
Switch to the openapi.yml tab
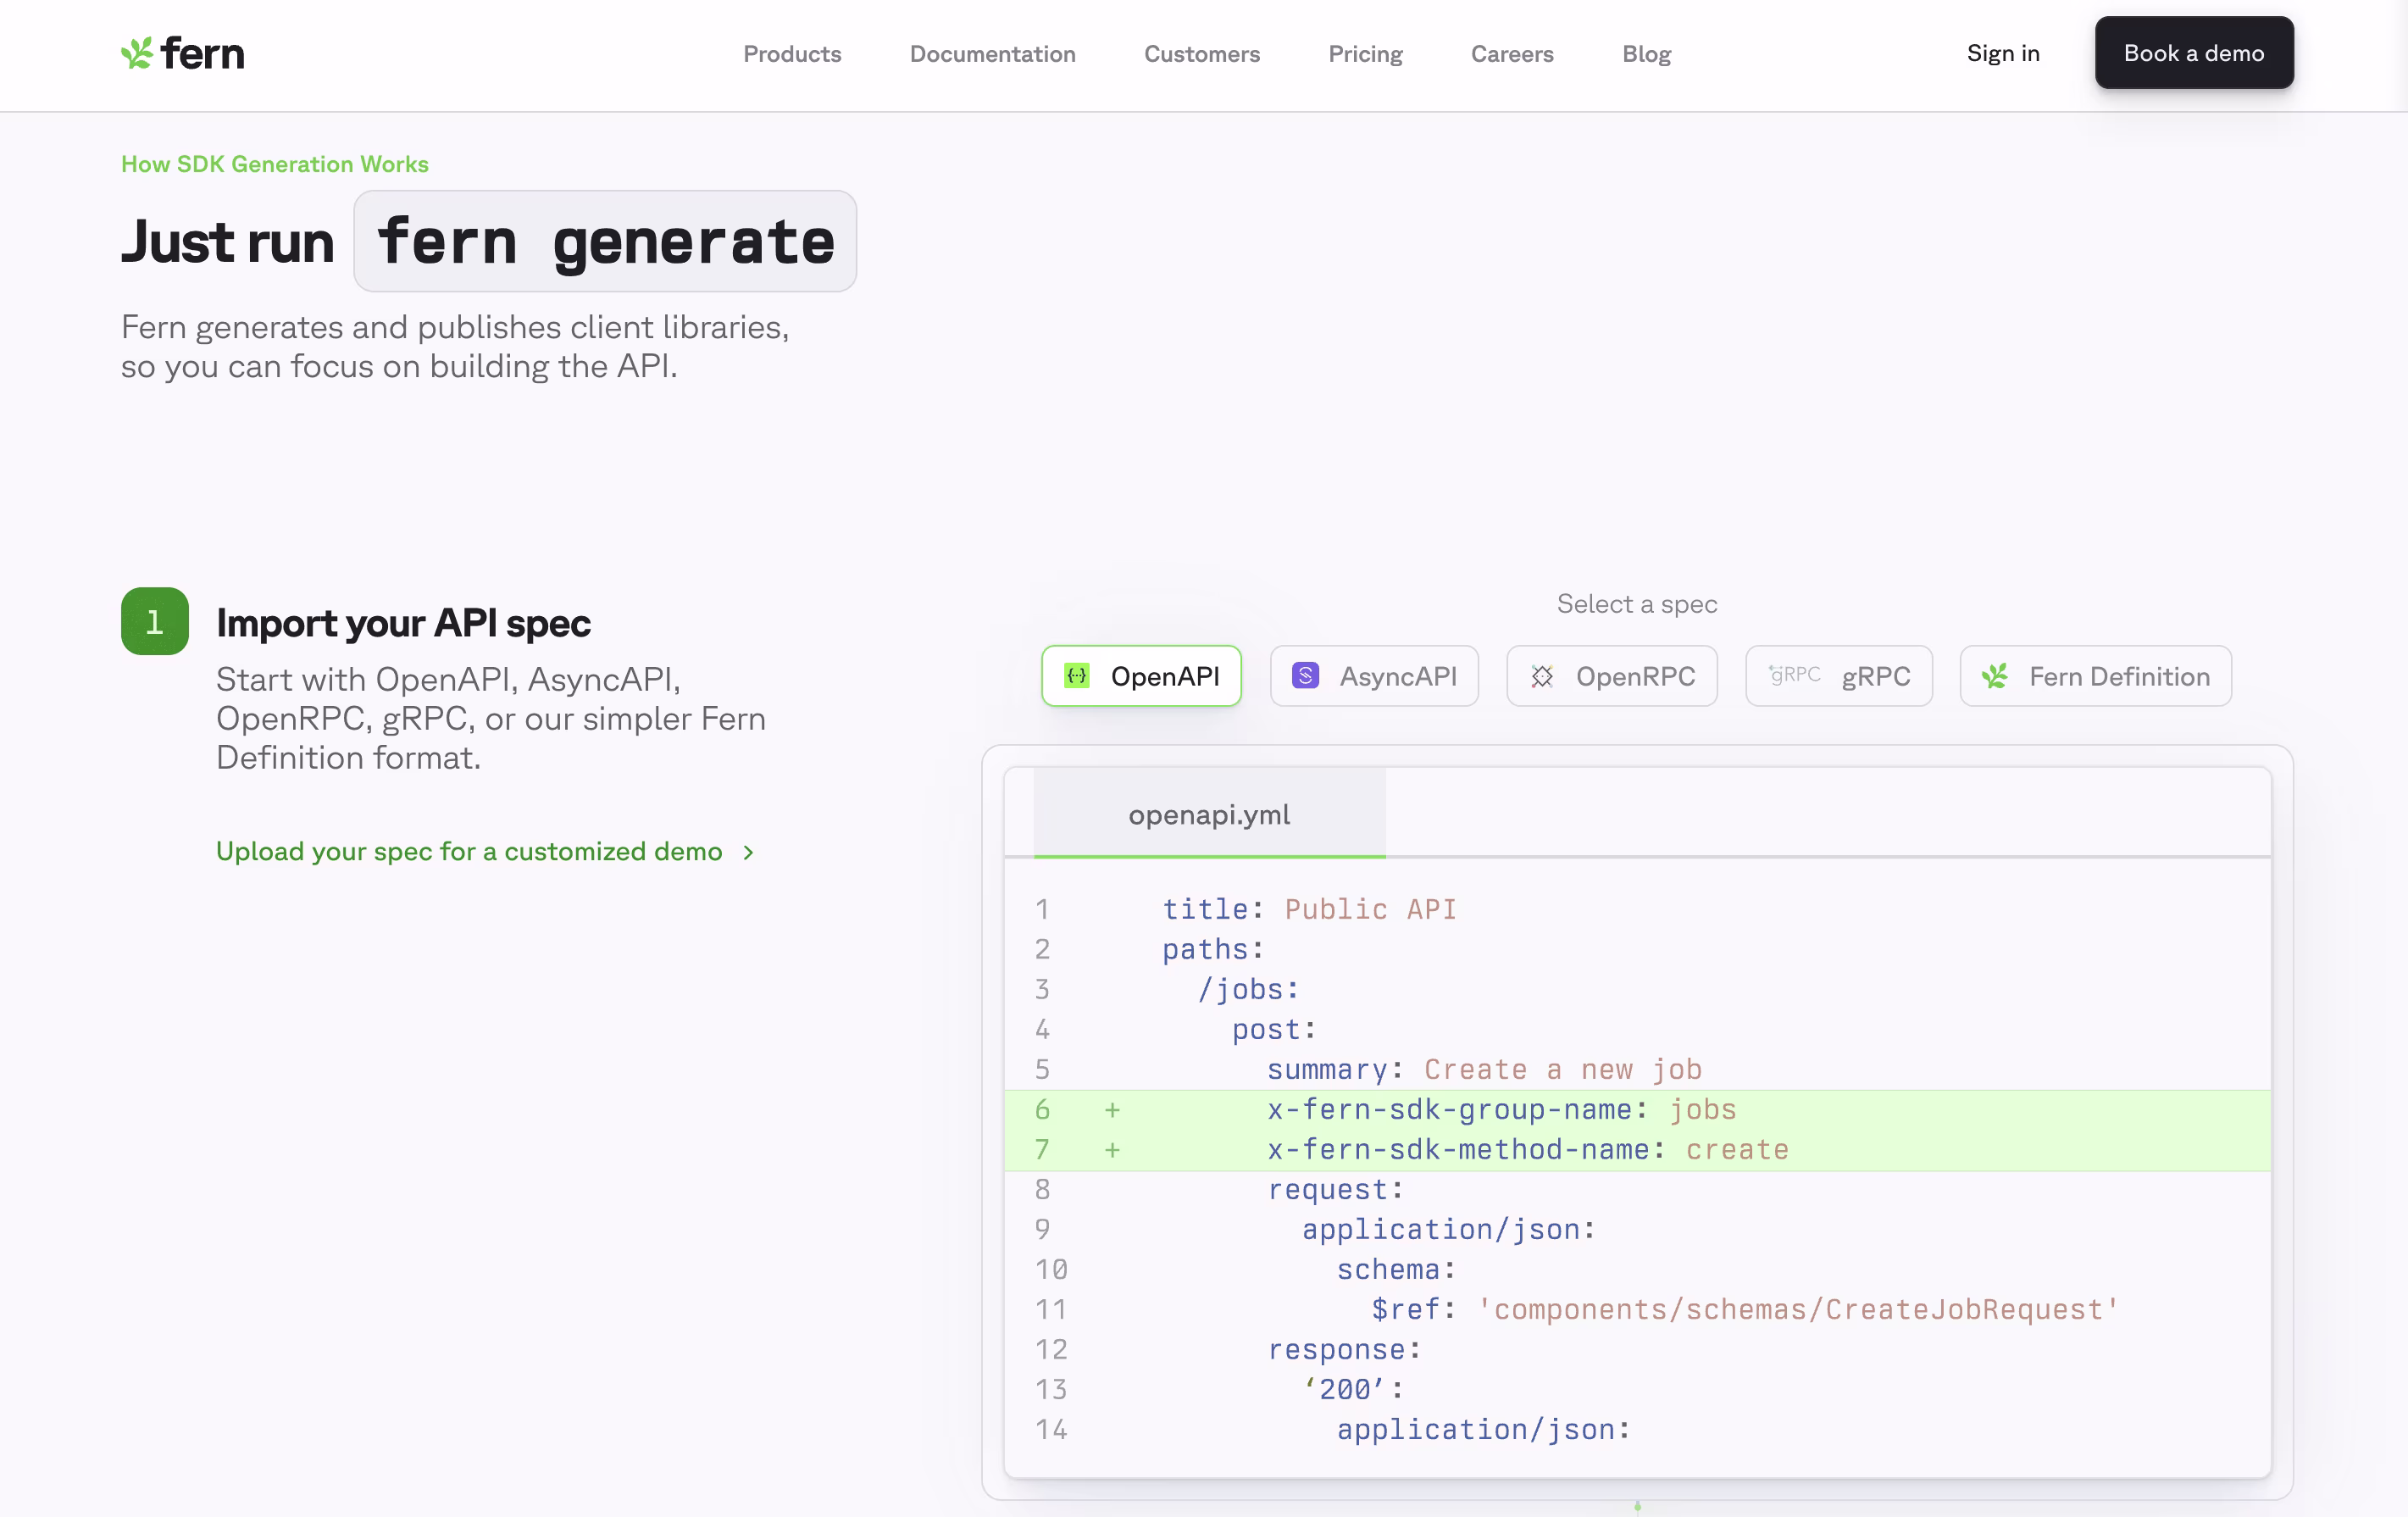(1208, 814)
